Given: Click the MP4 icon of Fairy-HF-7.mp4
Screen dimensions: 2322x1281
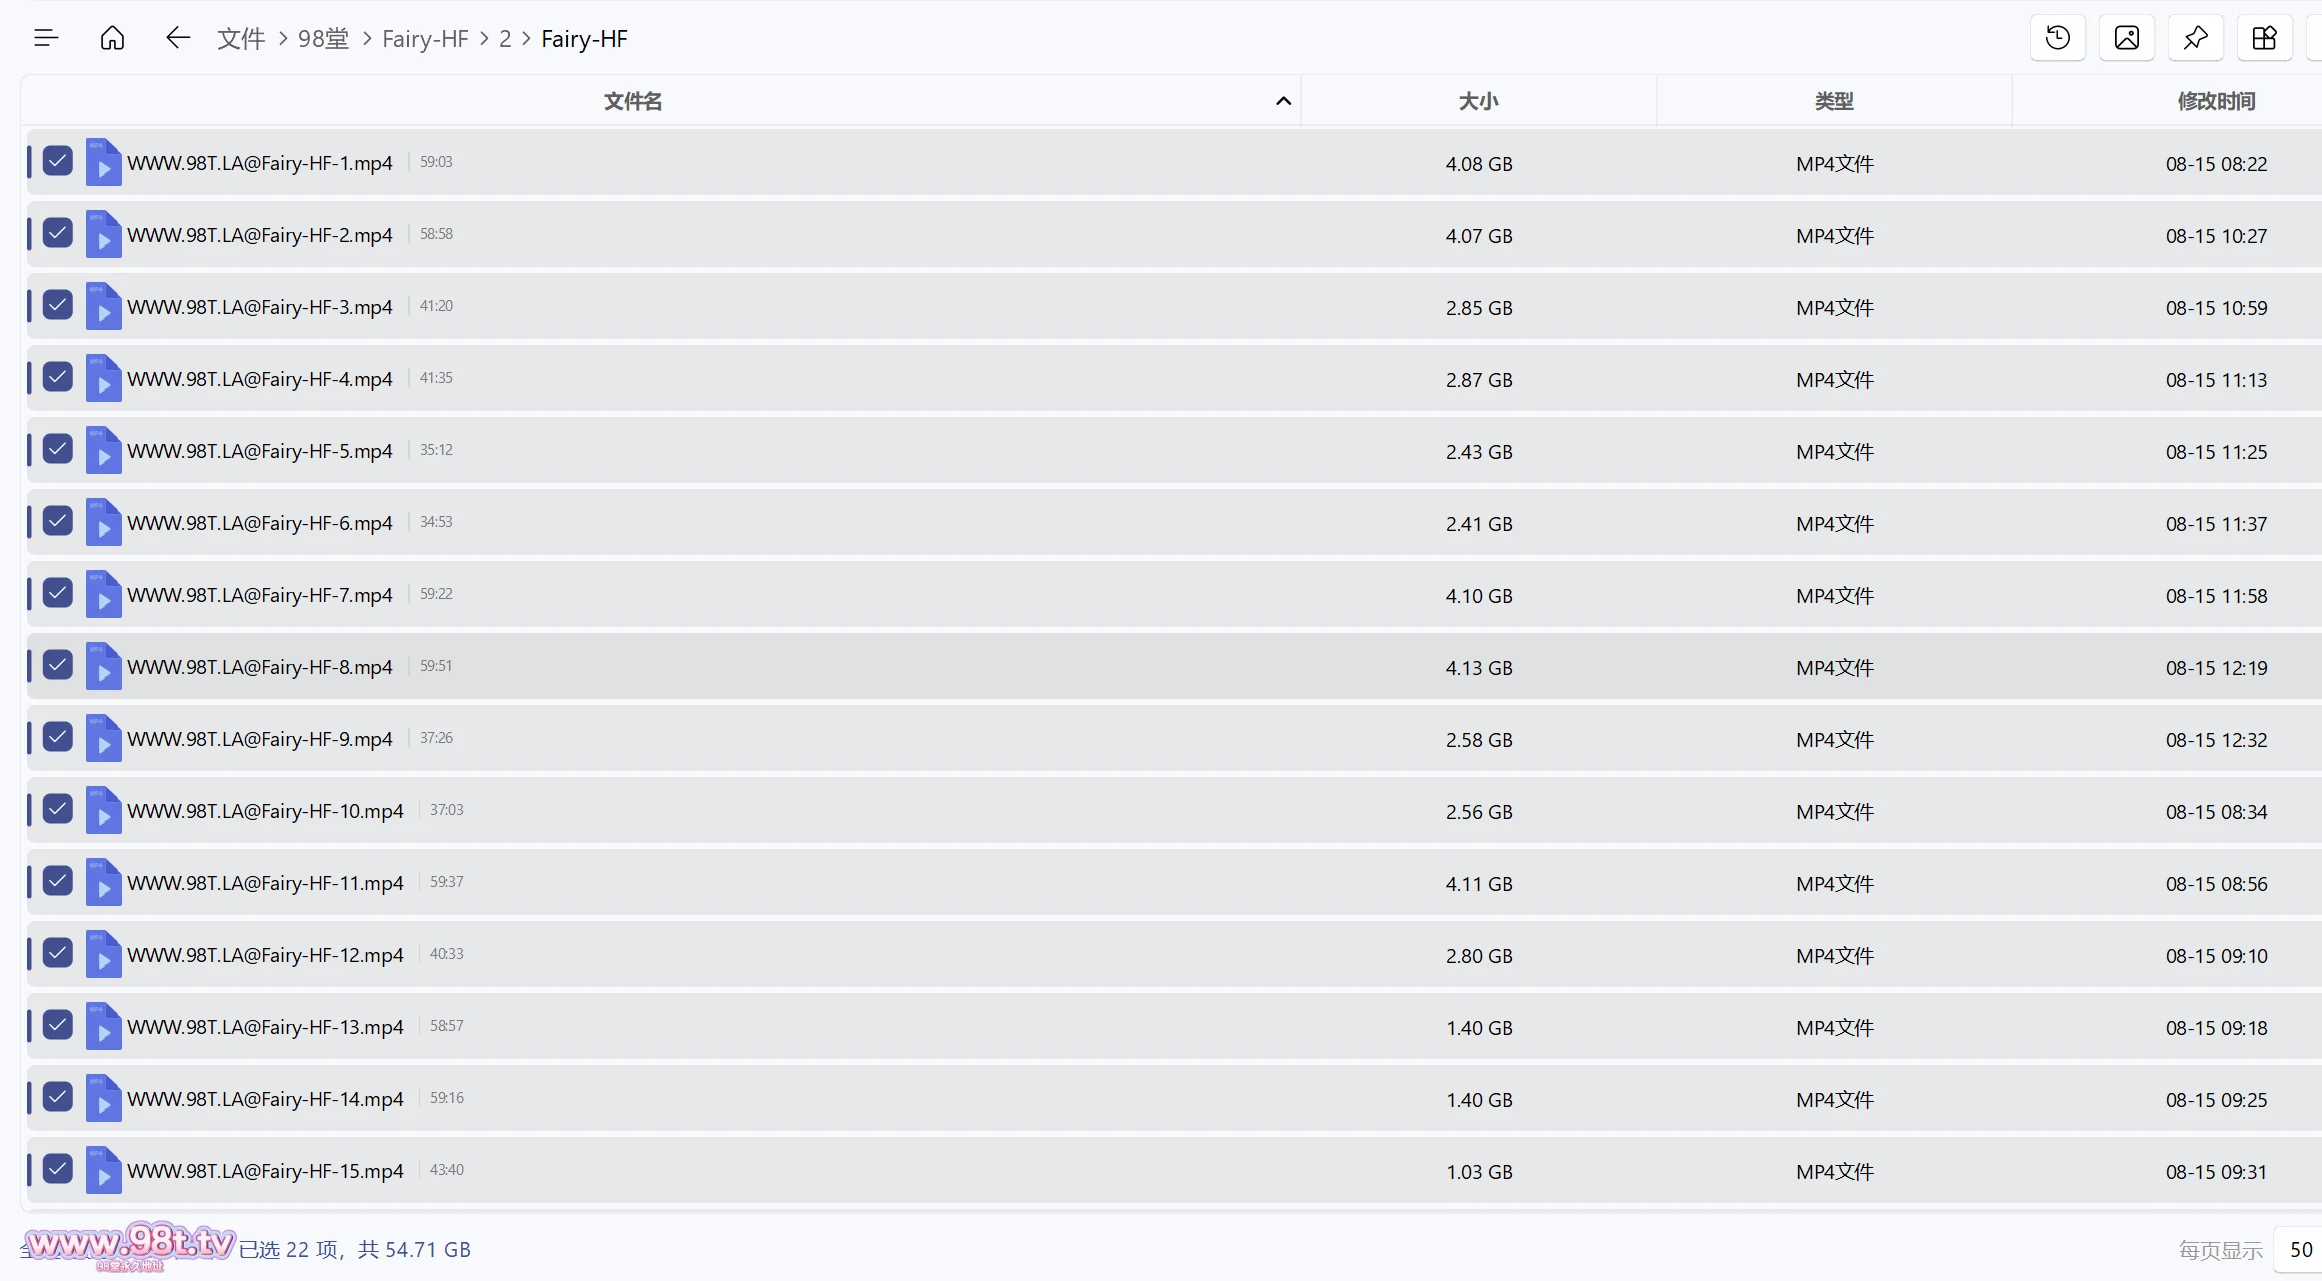Looking at the screenshot, I should (103, 594).
